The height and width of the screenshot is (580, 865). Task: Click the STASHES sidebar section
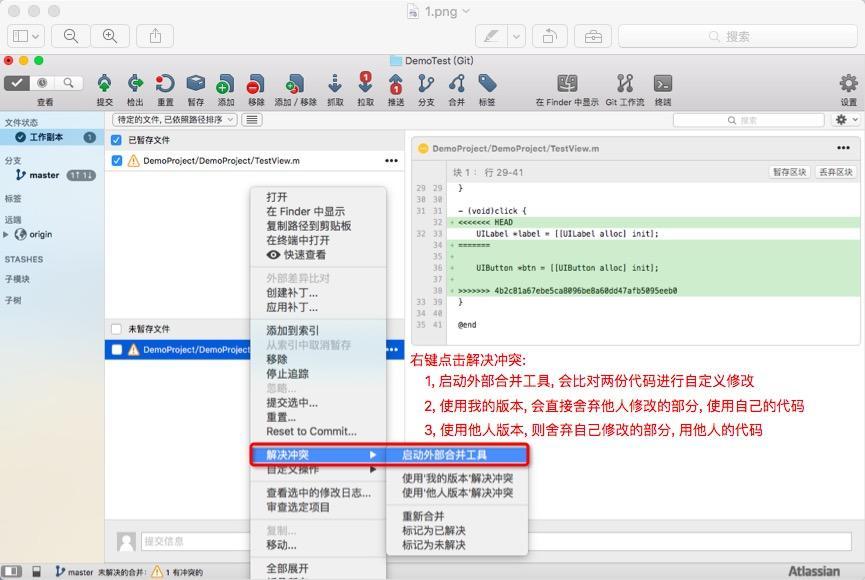(24, 259)
